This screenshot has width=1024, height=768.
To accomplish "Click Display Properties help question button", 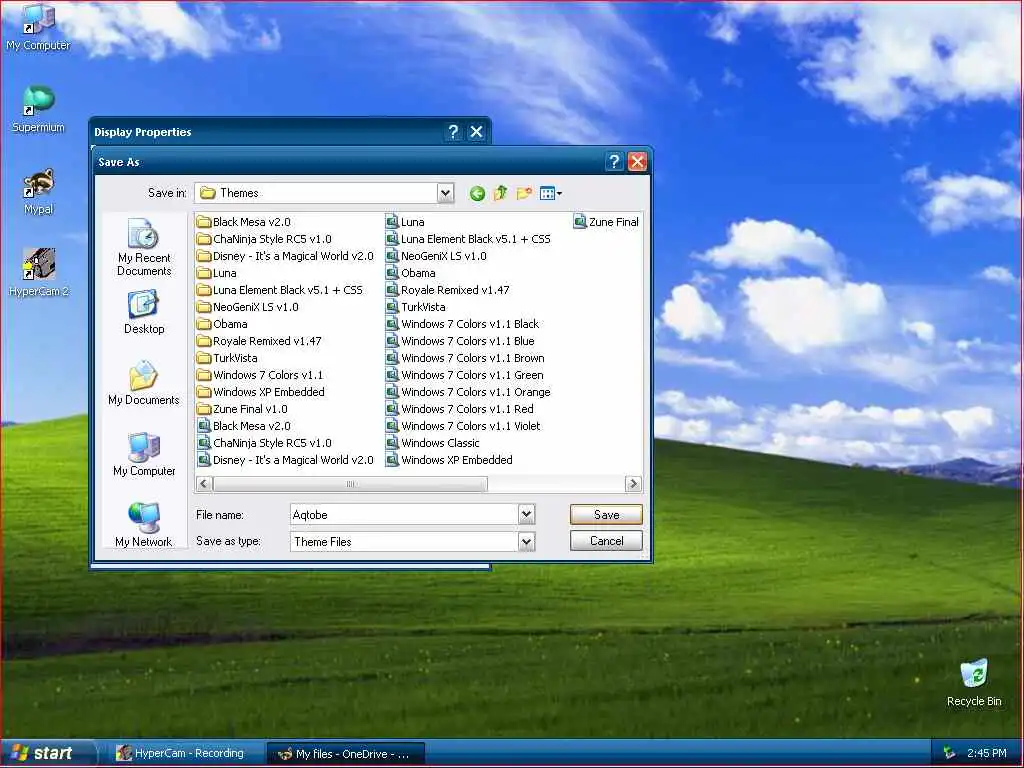I will [453, 131].
